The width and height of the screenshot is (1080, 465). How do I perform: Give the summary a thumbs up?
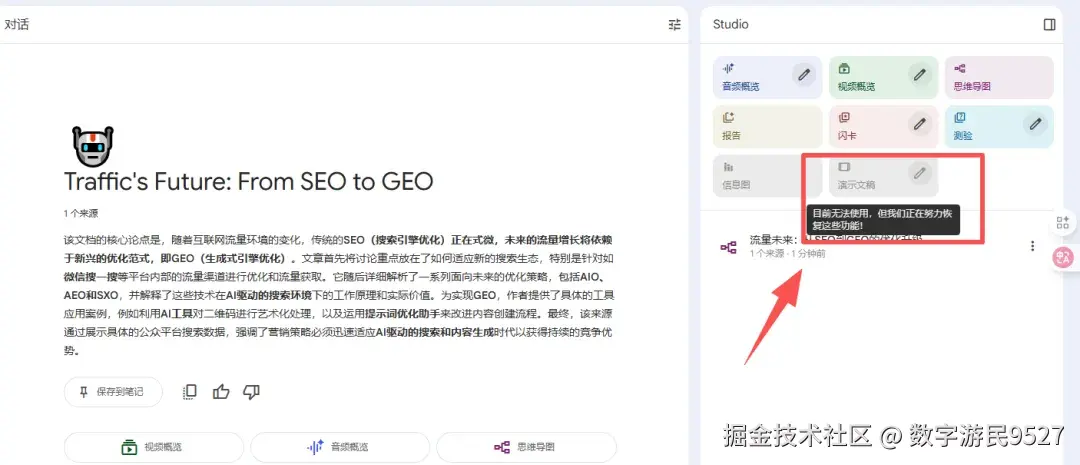(221, 392)
